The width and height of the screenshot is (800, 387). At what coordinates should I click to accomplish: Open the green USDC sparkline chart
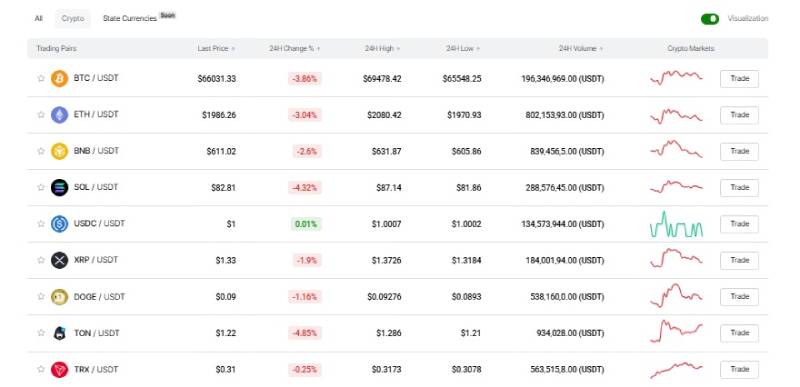(677, 224)
